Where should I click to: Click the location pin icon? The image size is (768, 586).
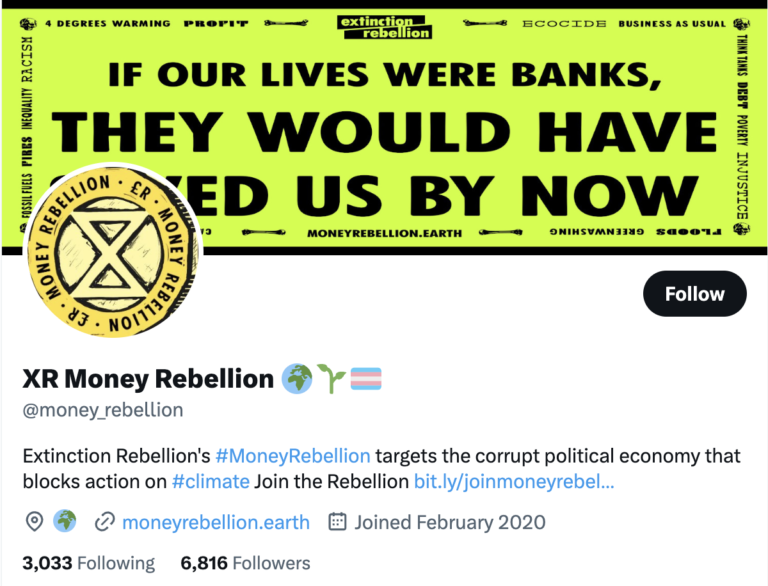tap(34, 522)
